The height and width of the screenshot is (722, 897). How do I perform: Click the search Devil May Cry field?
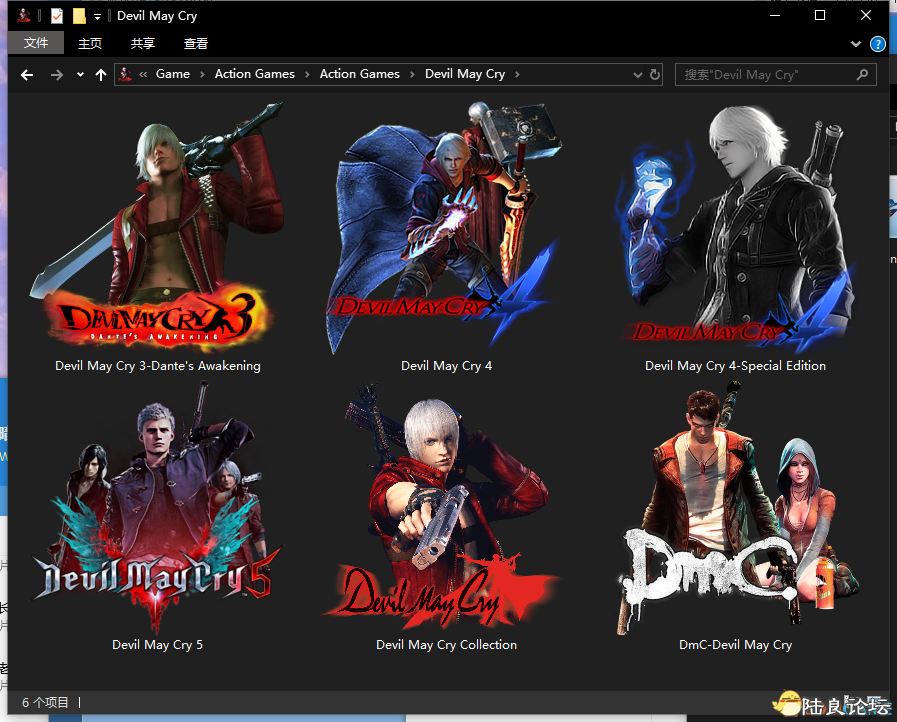[765, 75]
